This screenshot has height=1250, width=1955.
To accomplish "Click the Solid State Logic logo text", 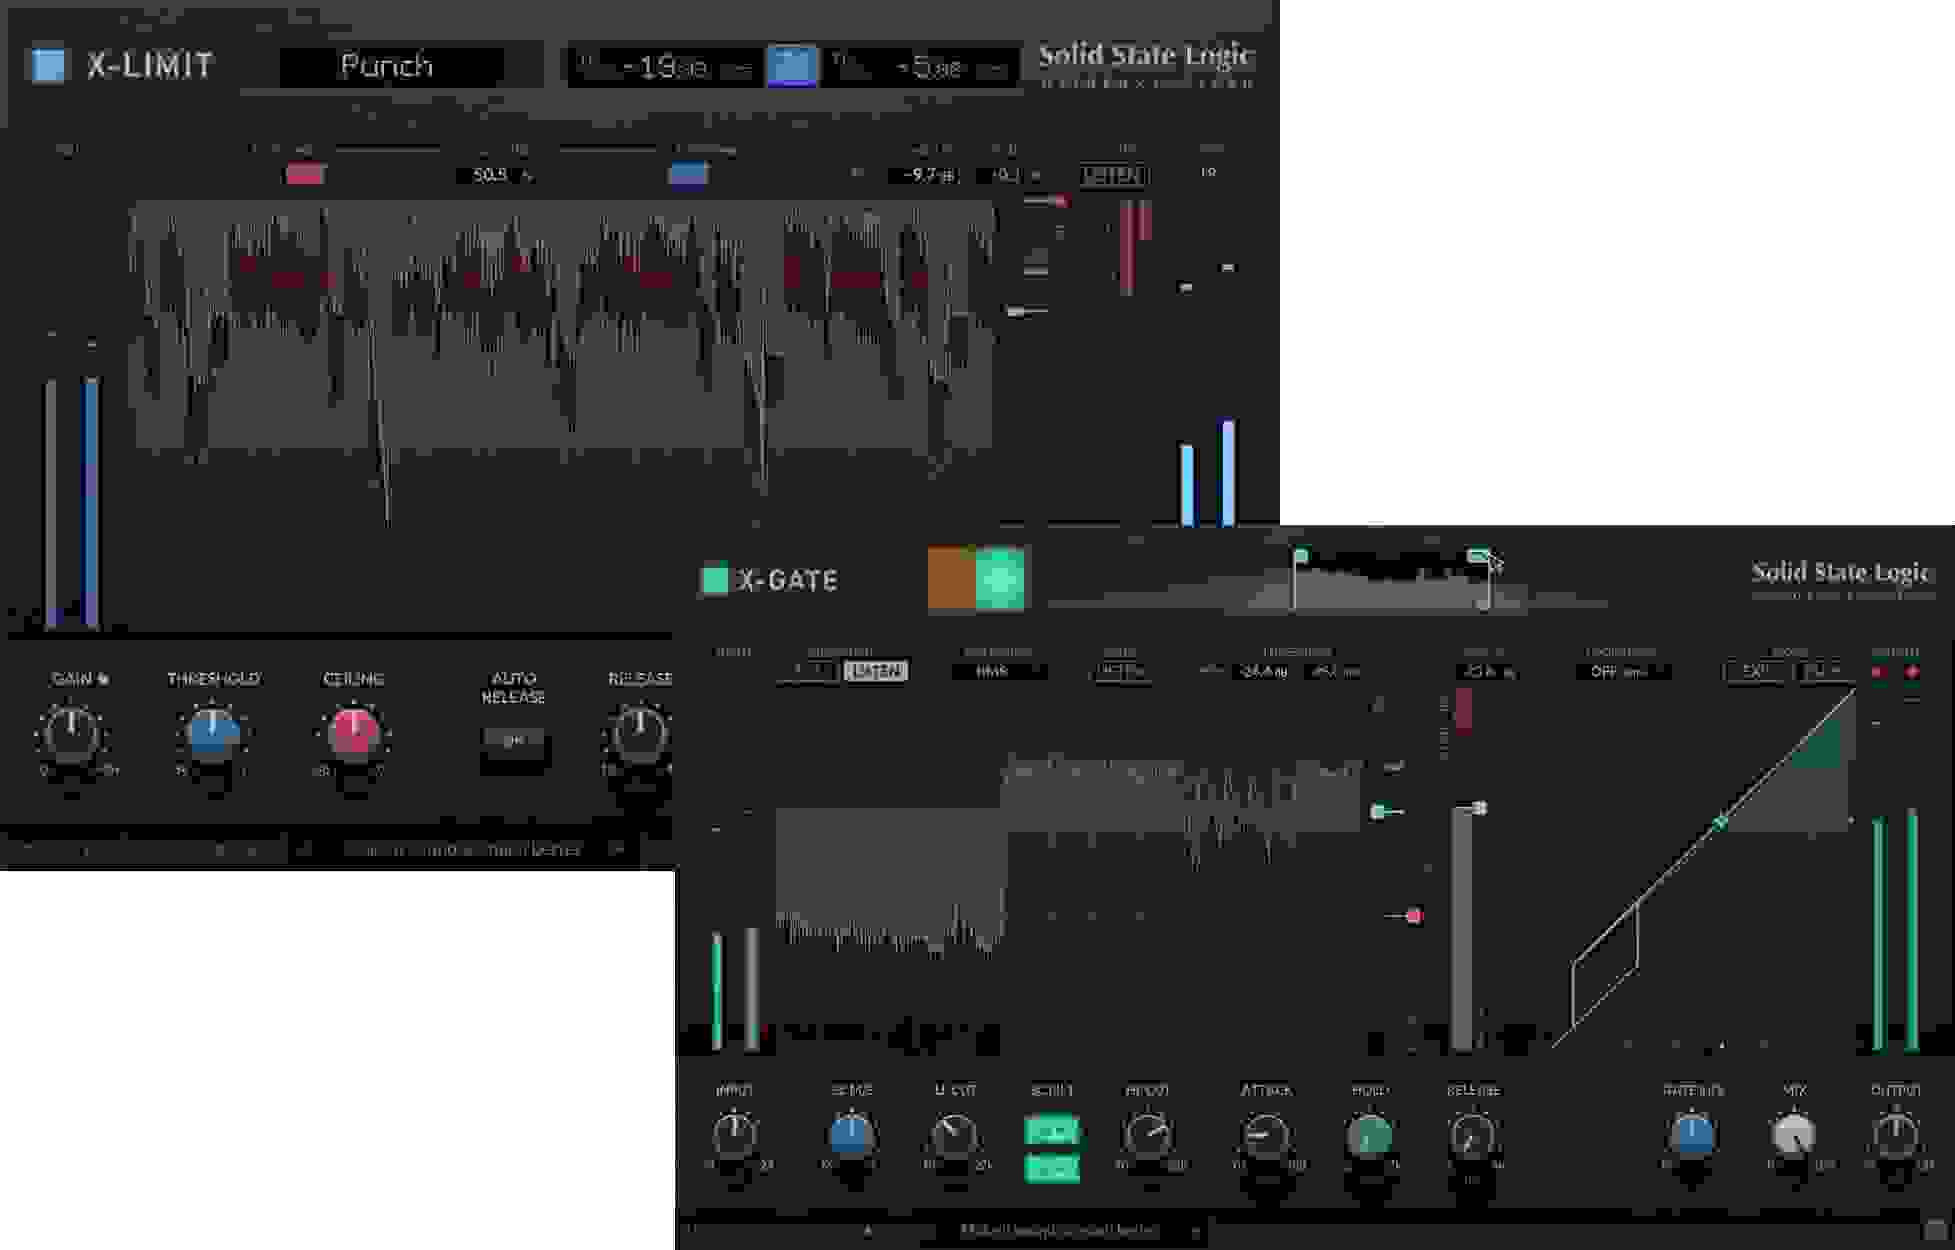I will click(1148, 55).
